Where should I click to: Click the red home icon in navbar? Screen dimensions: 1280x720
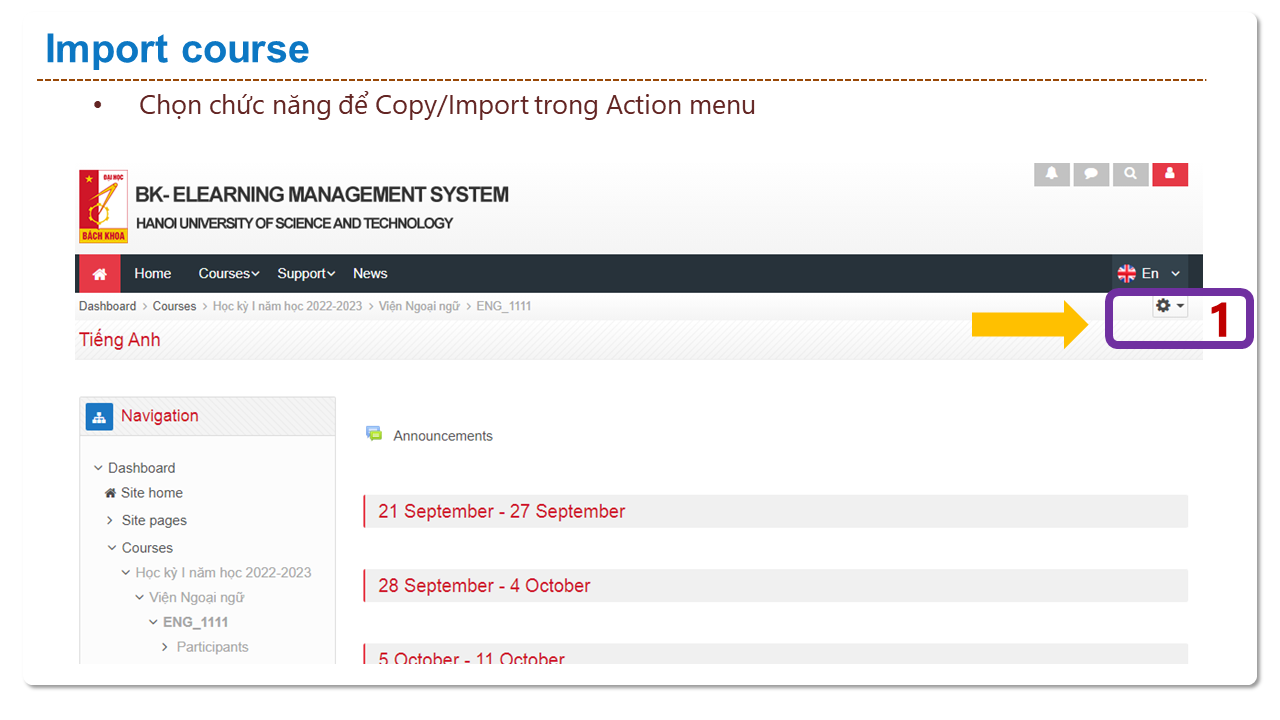[x=99, y=274]
